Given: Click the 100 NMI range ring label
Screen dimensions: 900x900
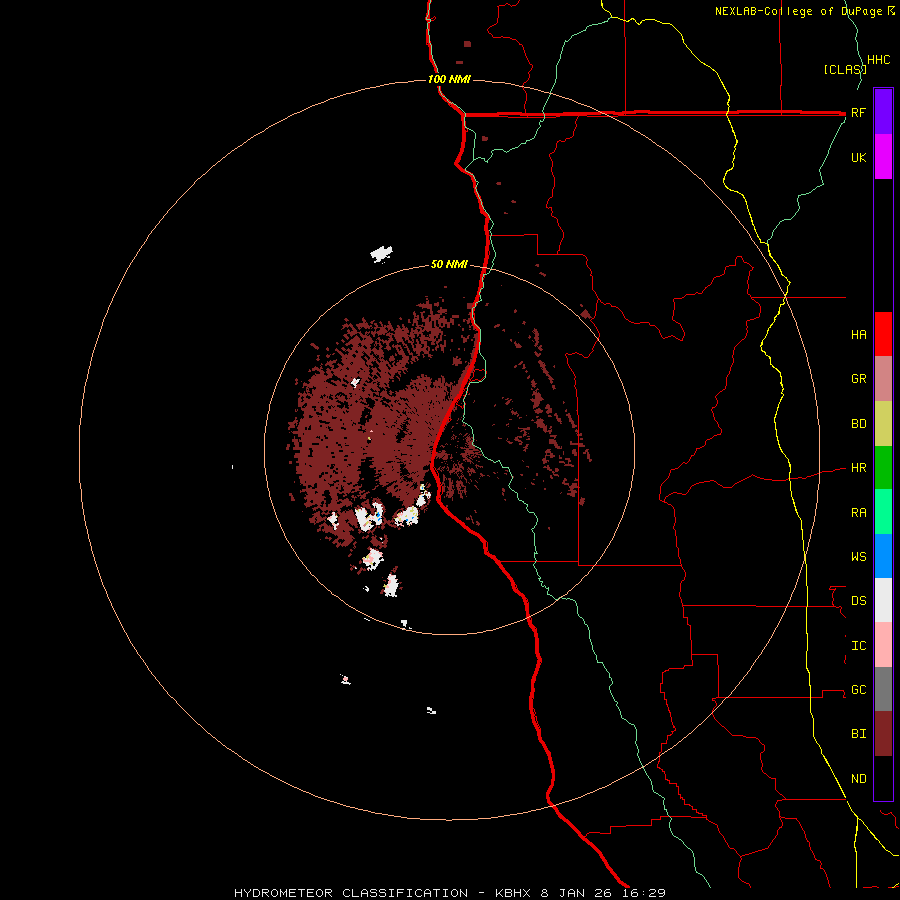Looking at the screenshot, I should click(449, 79).
